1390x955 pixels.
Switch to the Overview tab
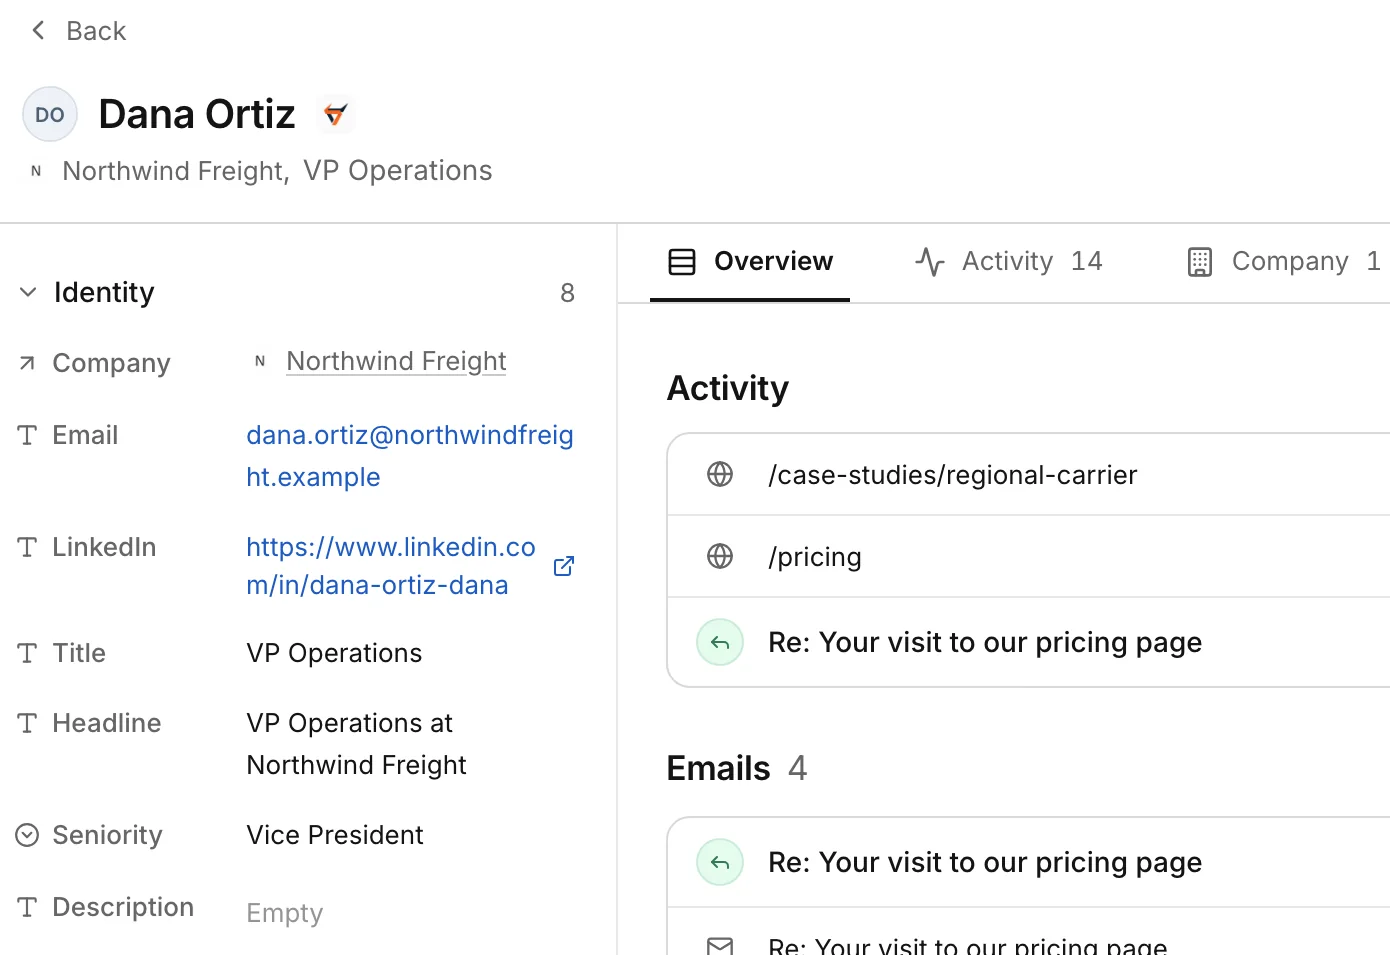click(x=750, y=261)
